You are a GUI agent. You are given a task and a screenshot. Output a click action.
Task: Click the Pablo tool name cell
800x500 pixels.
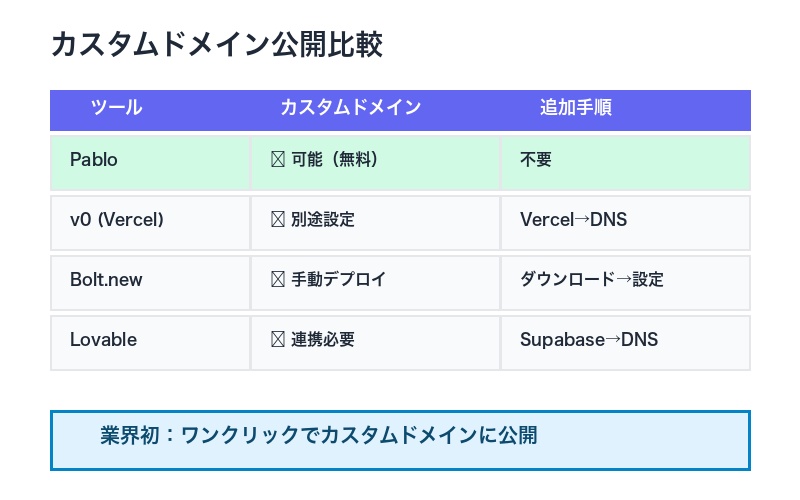[94, 160]
